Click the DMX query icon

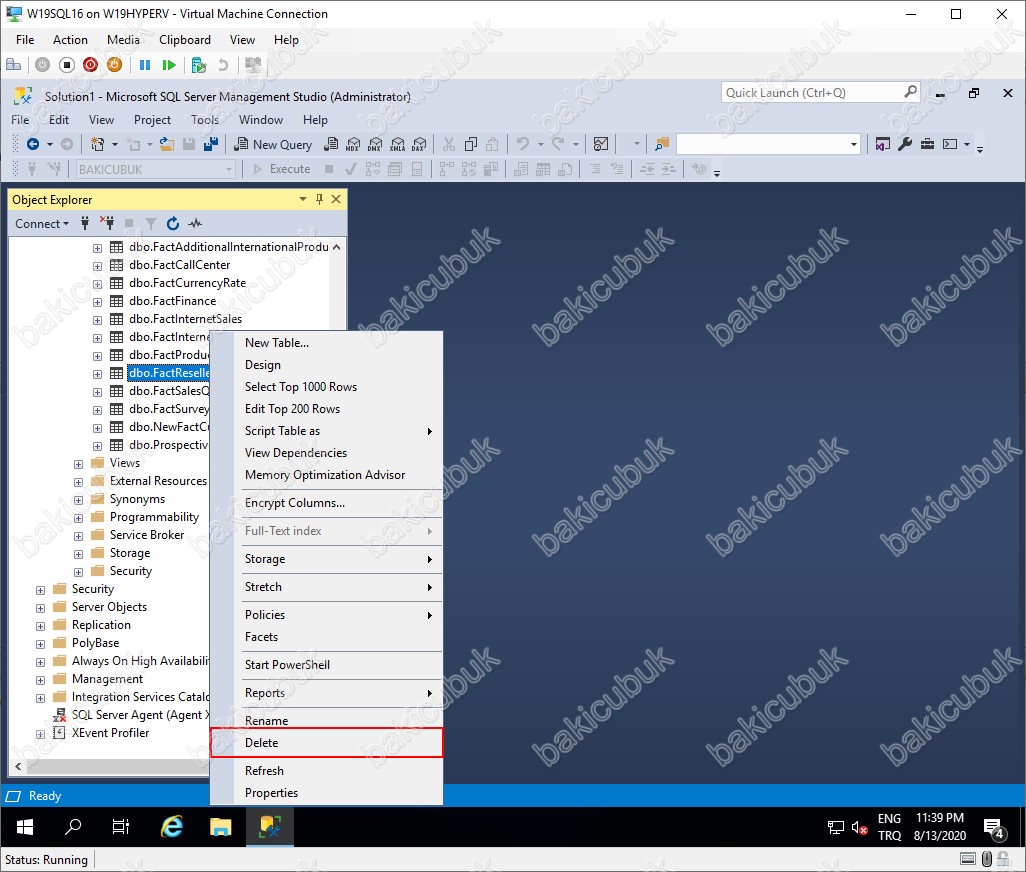coord(375,144)
